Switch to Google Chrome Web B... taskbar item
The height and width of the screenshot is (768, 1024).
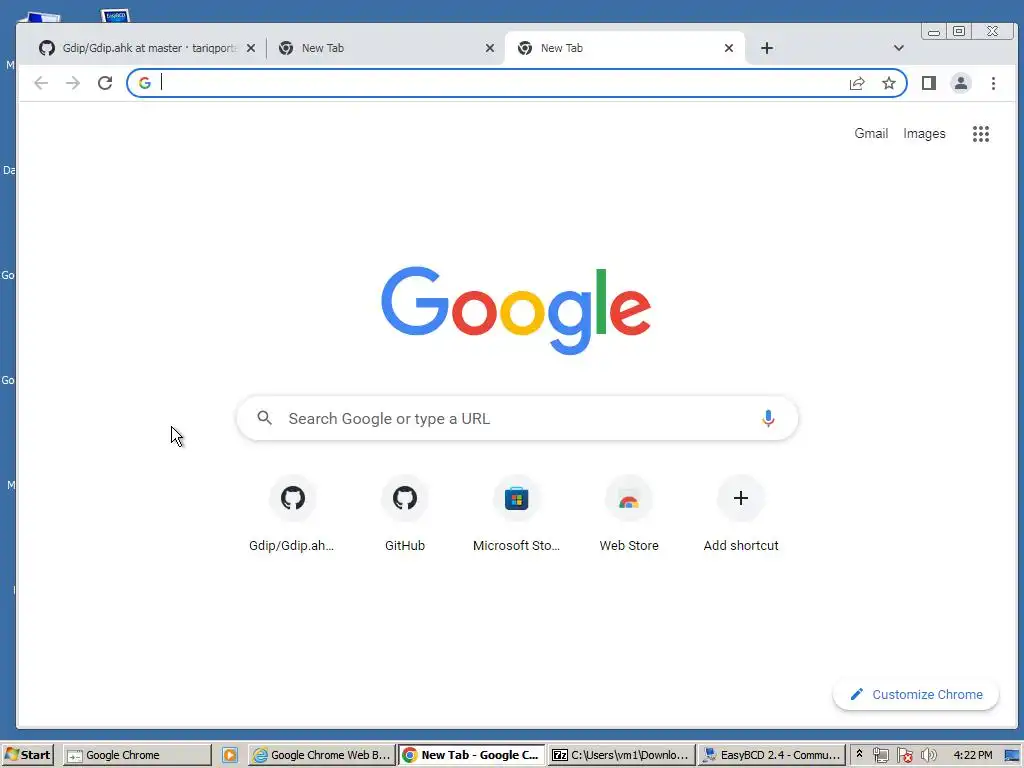[322, 755]
